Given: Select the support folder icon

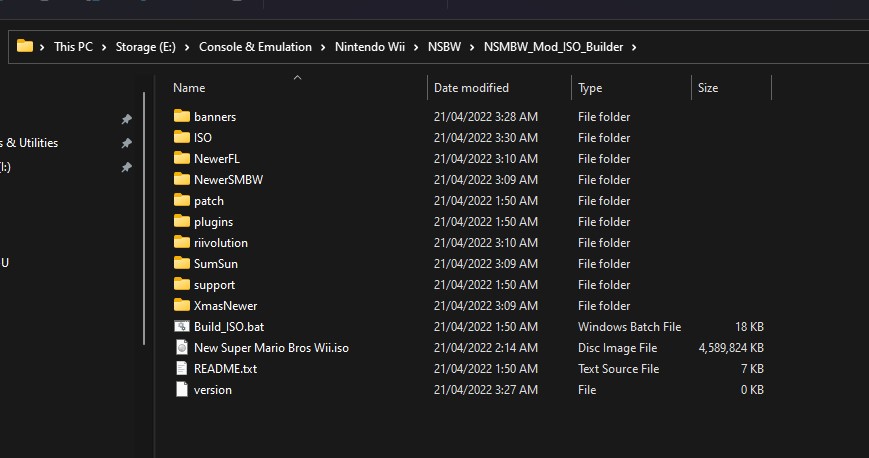Looking at the screenshot, I should point(182,284).
